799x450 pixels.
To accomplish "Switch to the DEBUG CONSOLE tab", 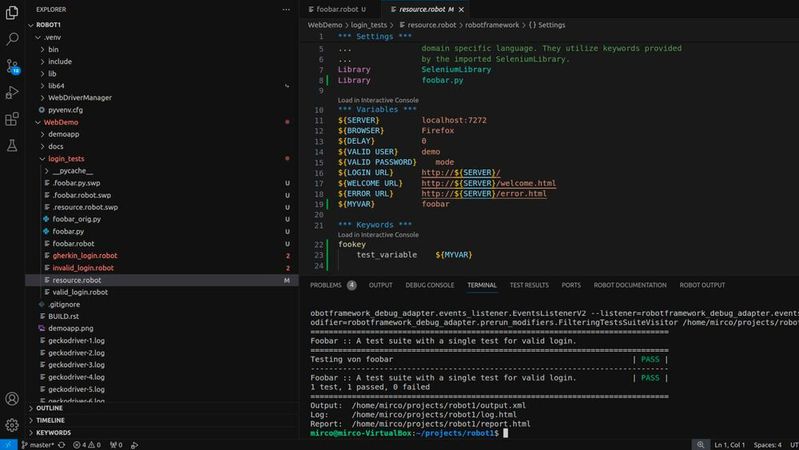I will tap(430, 285).
